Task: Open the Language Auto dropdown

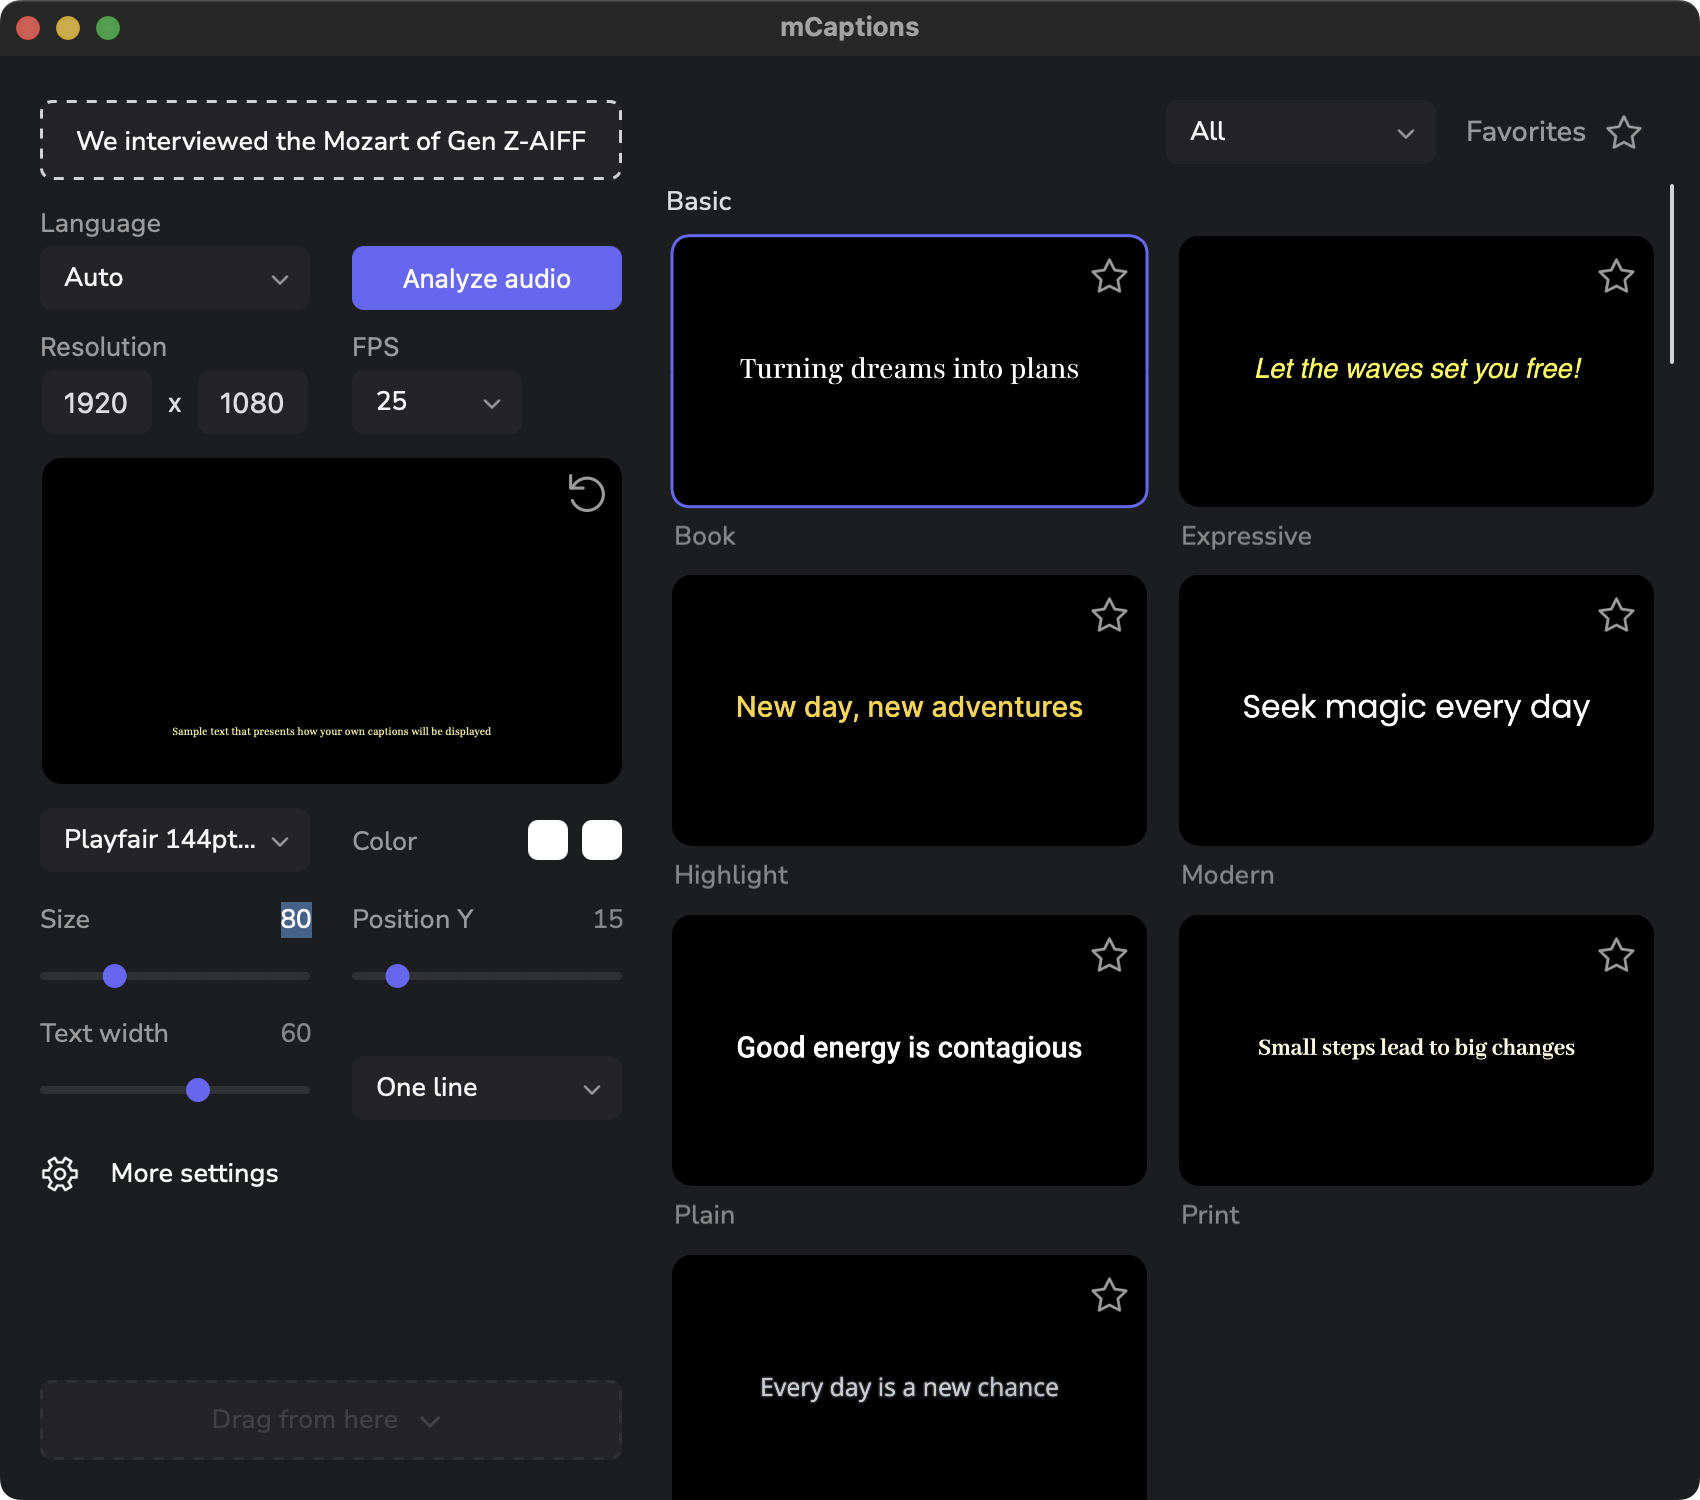Action: (x=175, y=278)
